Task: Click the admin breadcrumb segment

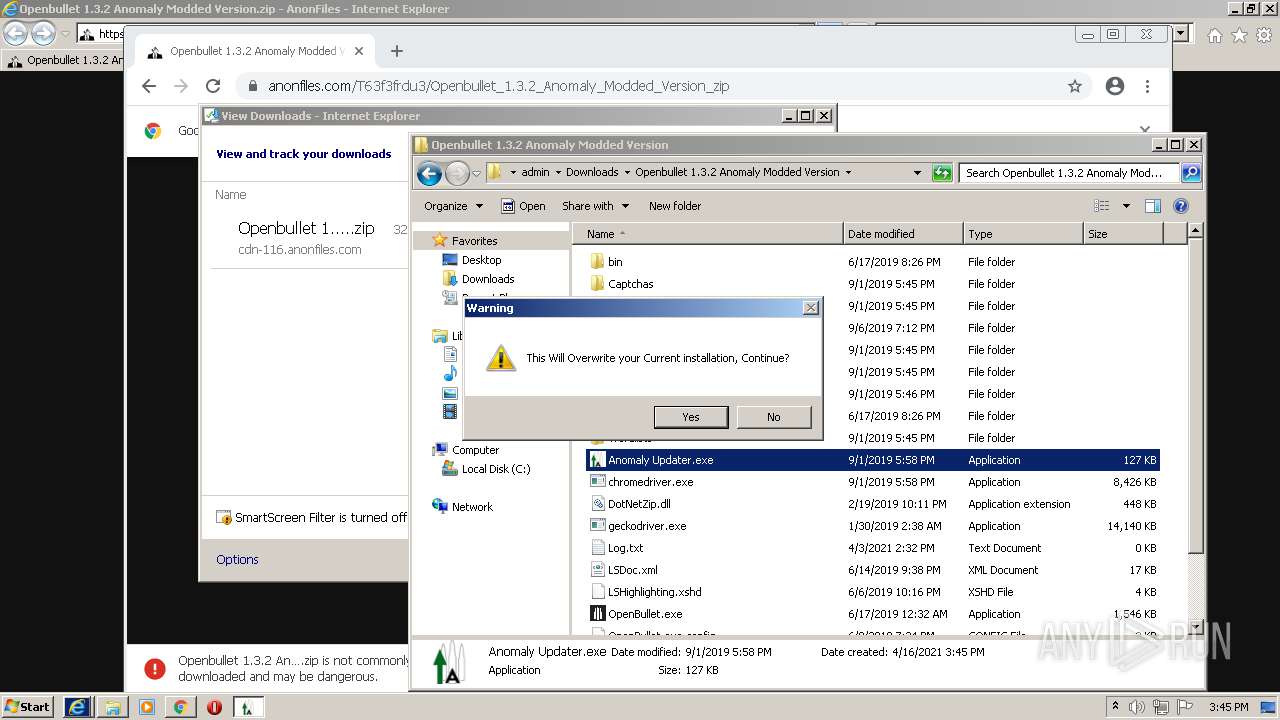Action: coord(535,172)
